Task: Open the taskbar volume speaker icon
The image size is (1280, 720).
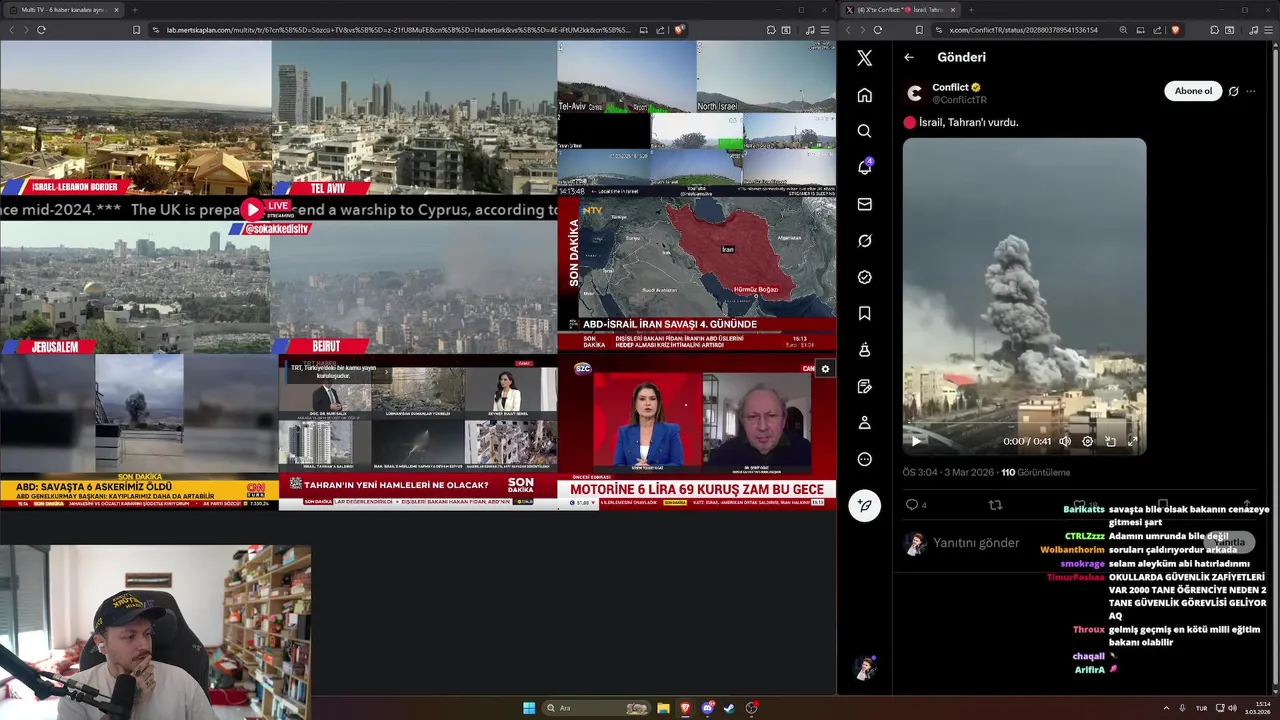Action: [x=1232, y=708]
